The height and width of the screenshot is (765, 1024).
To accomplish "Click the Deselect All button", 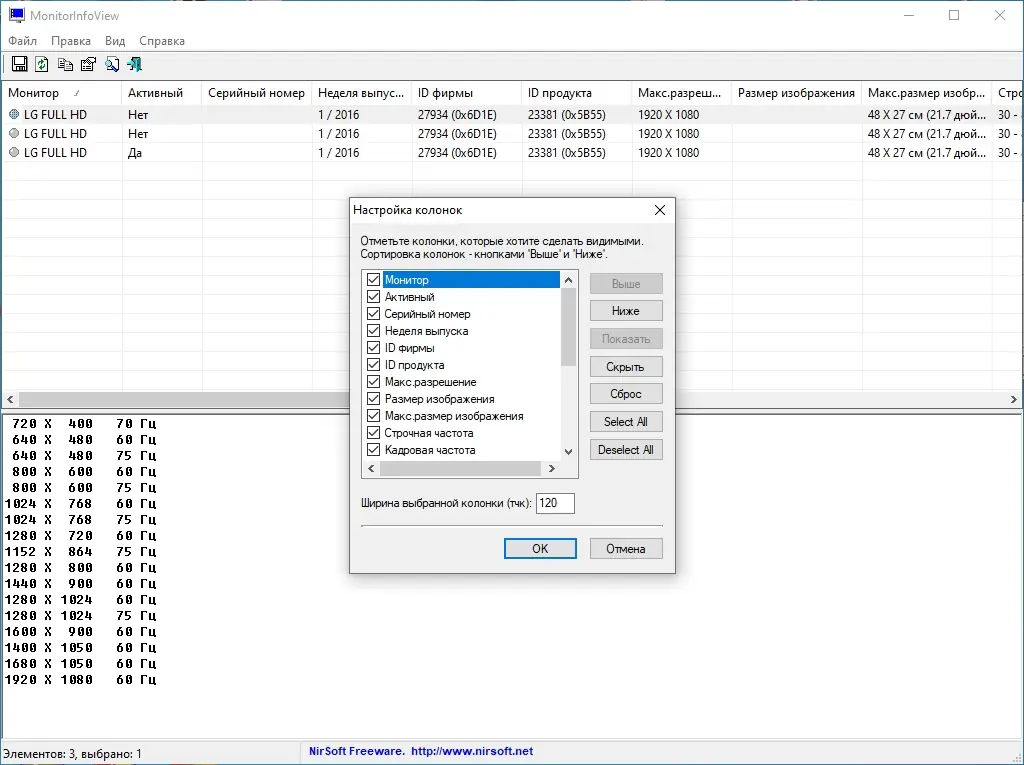I will pyautogui.click(x=626, y=450).
